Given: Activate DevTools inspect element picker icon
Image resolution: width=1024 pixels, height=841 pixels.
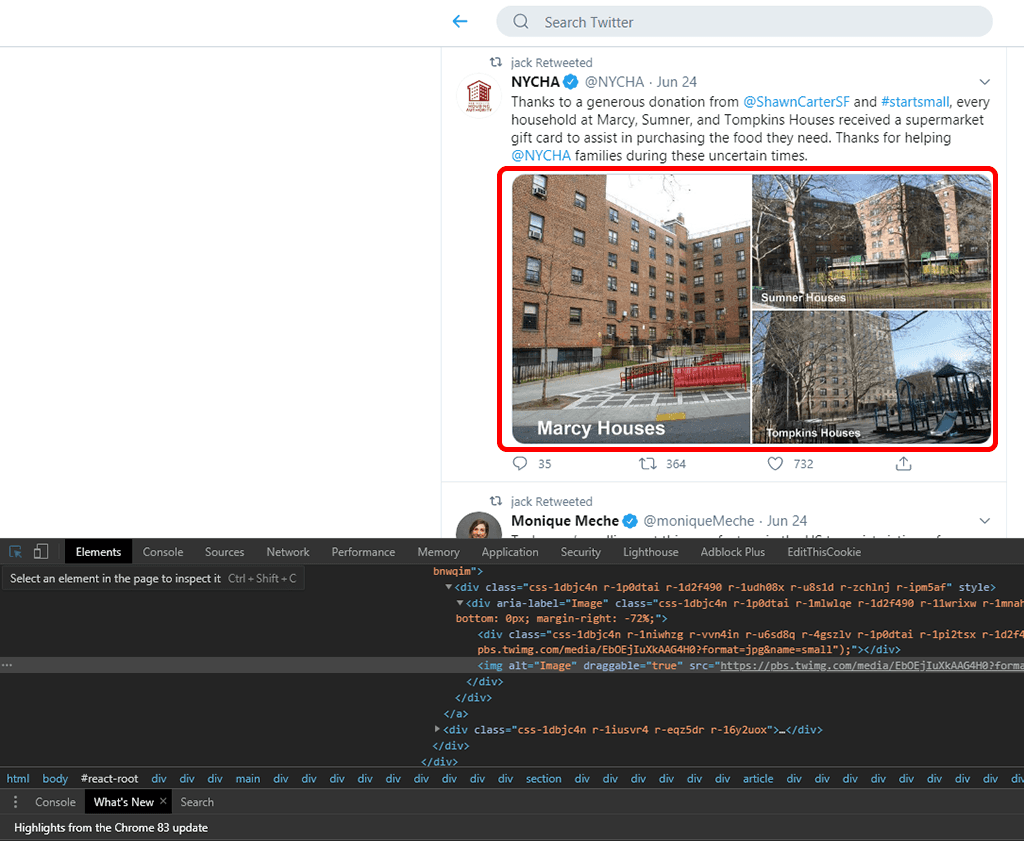Looking at the screenshot, I should tap(16, 552).
